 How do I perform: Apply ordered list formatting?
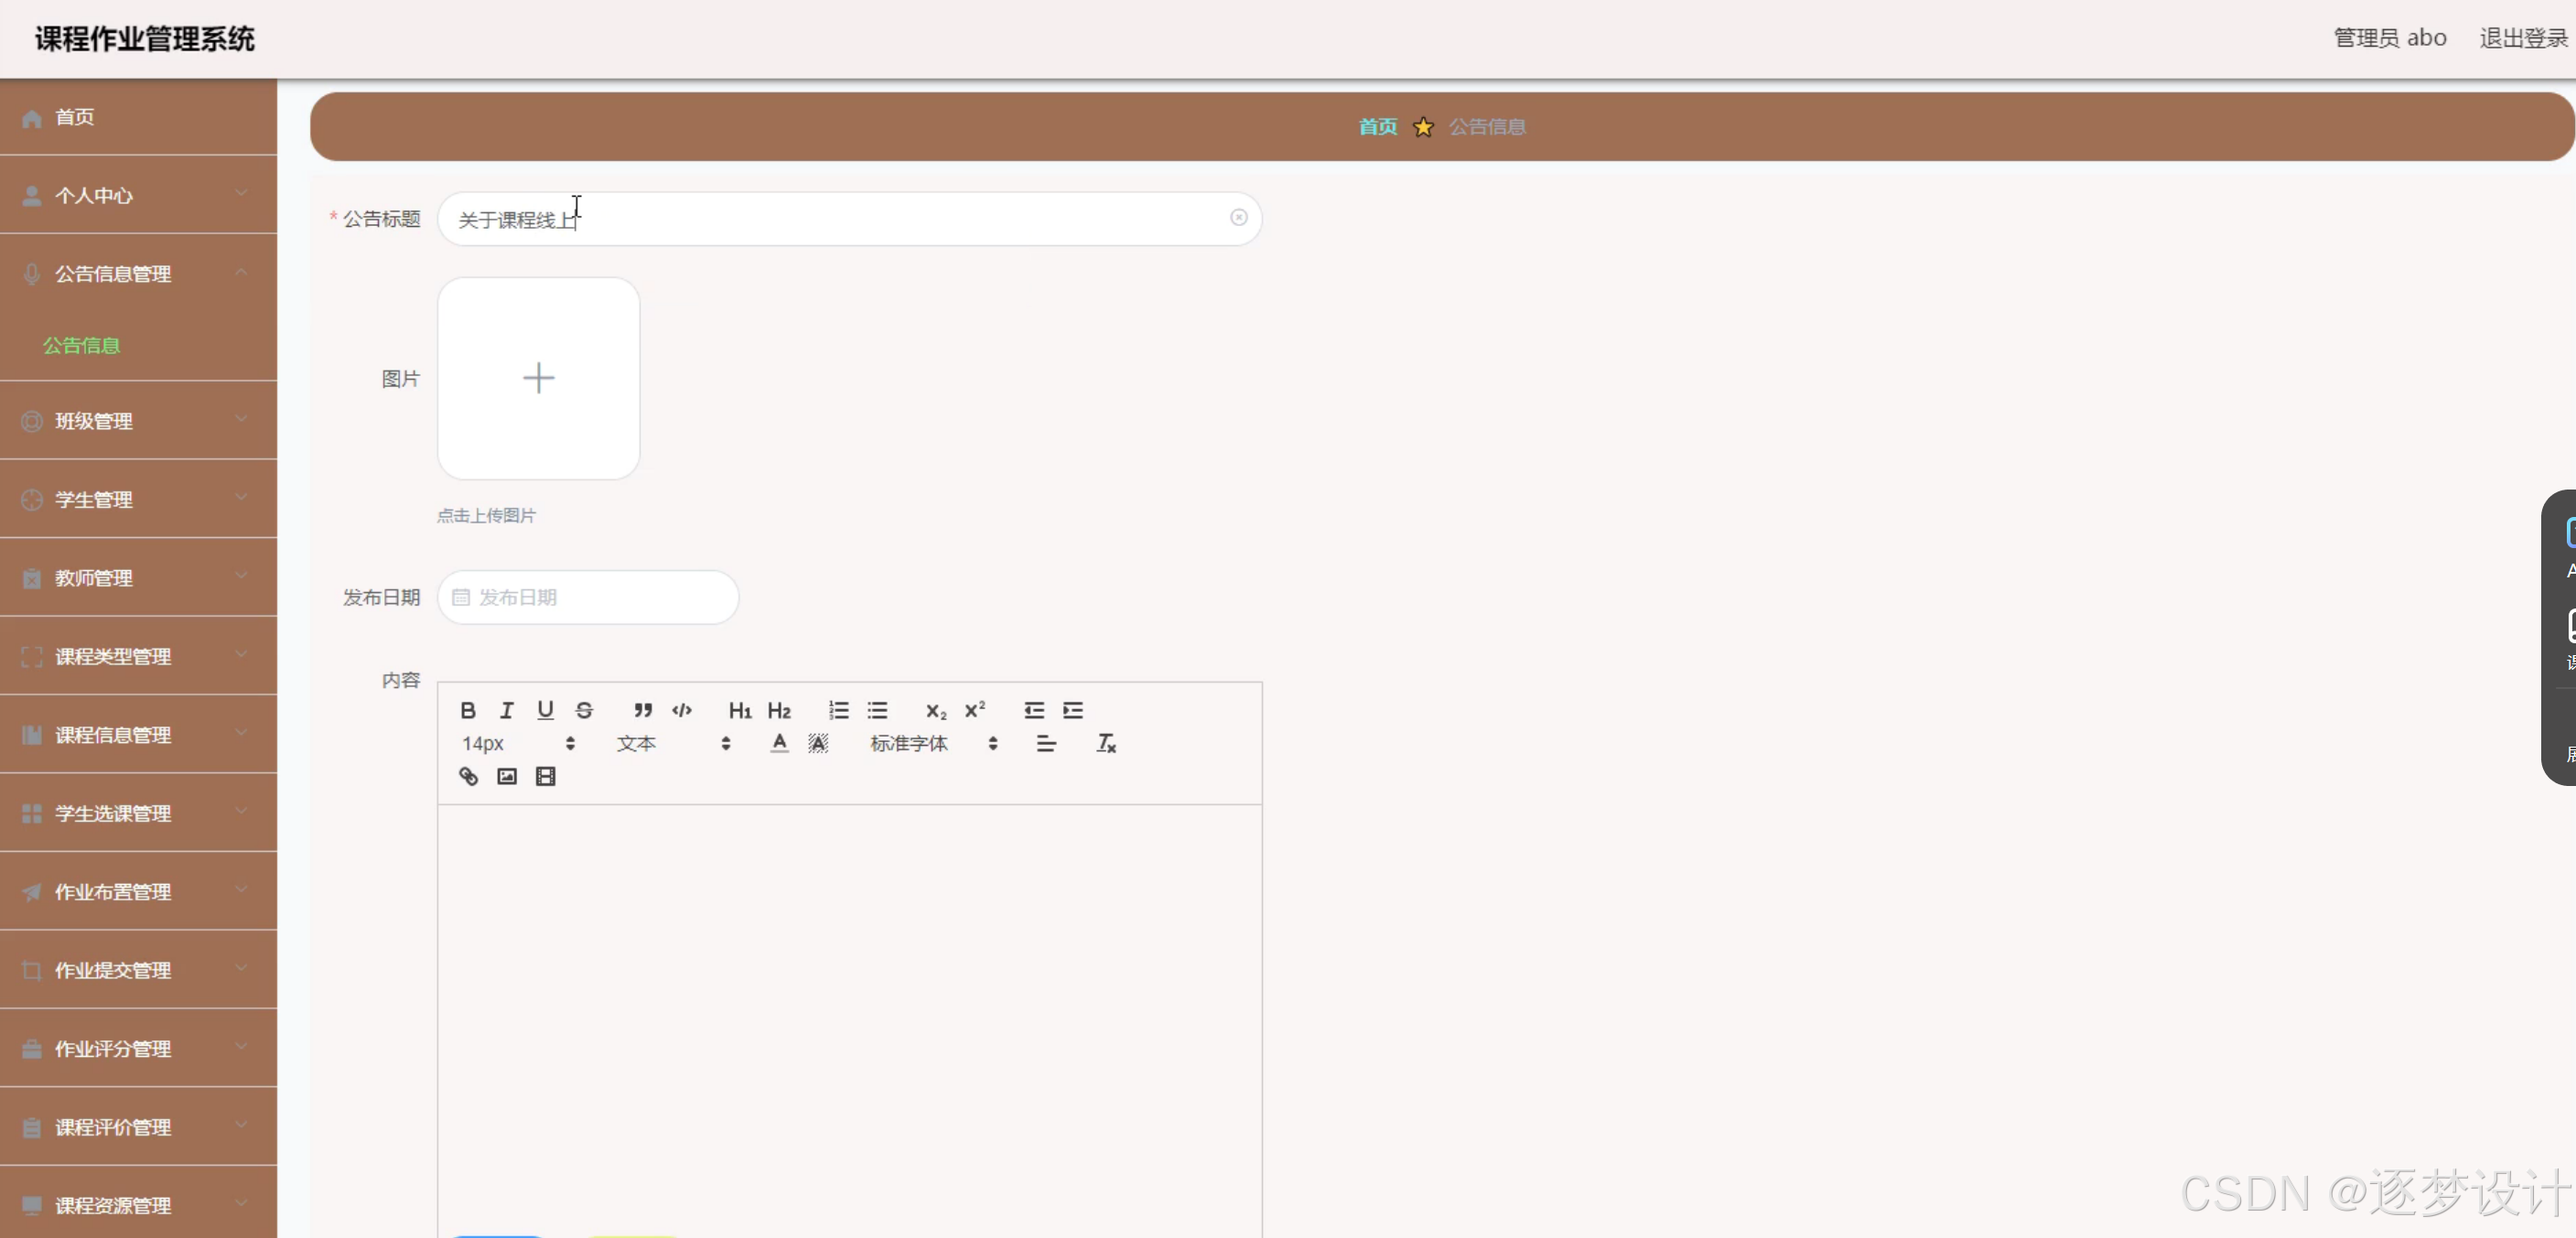pyautogui.click(x=838, y=710)
